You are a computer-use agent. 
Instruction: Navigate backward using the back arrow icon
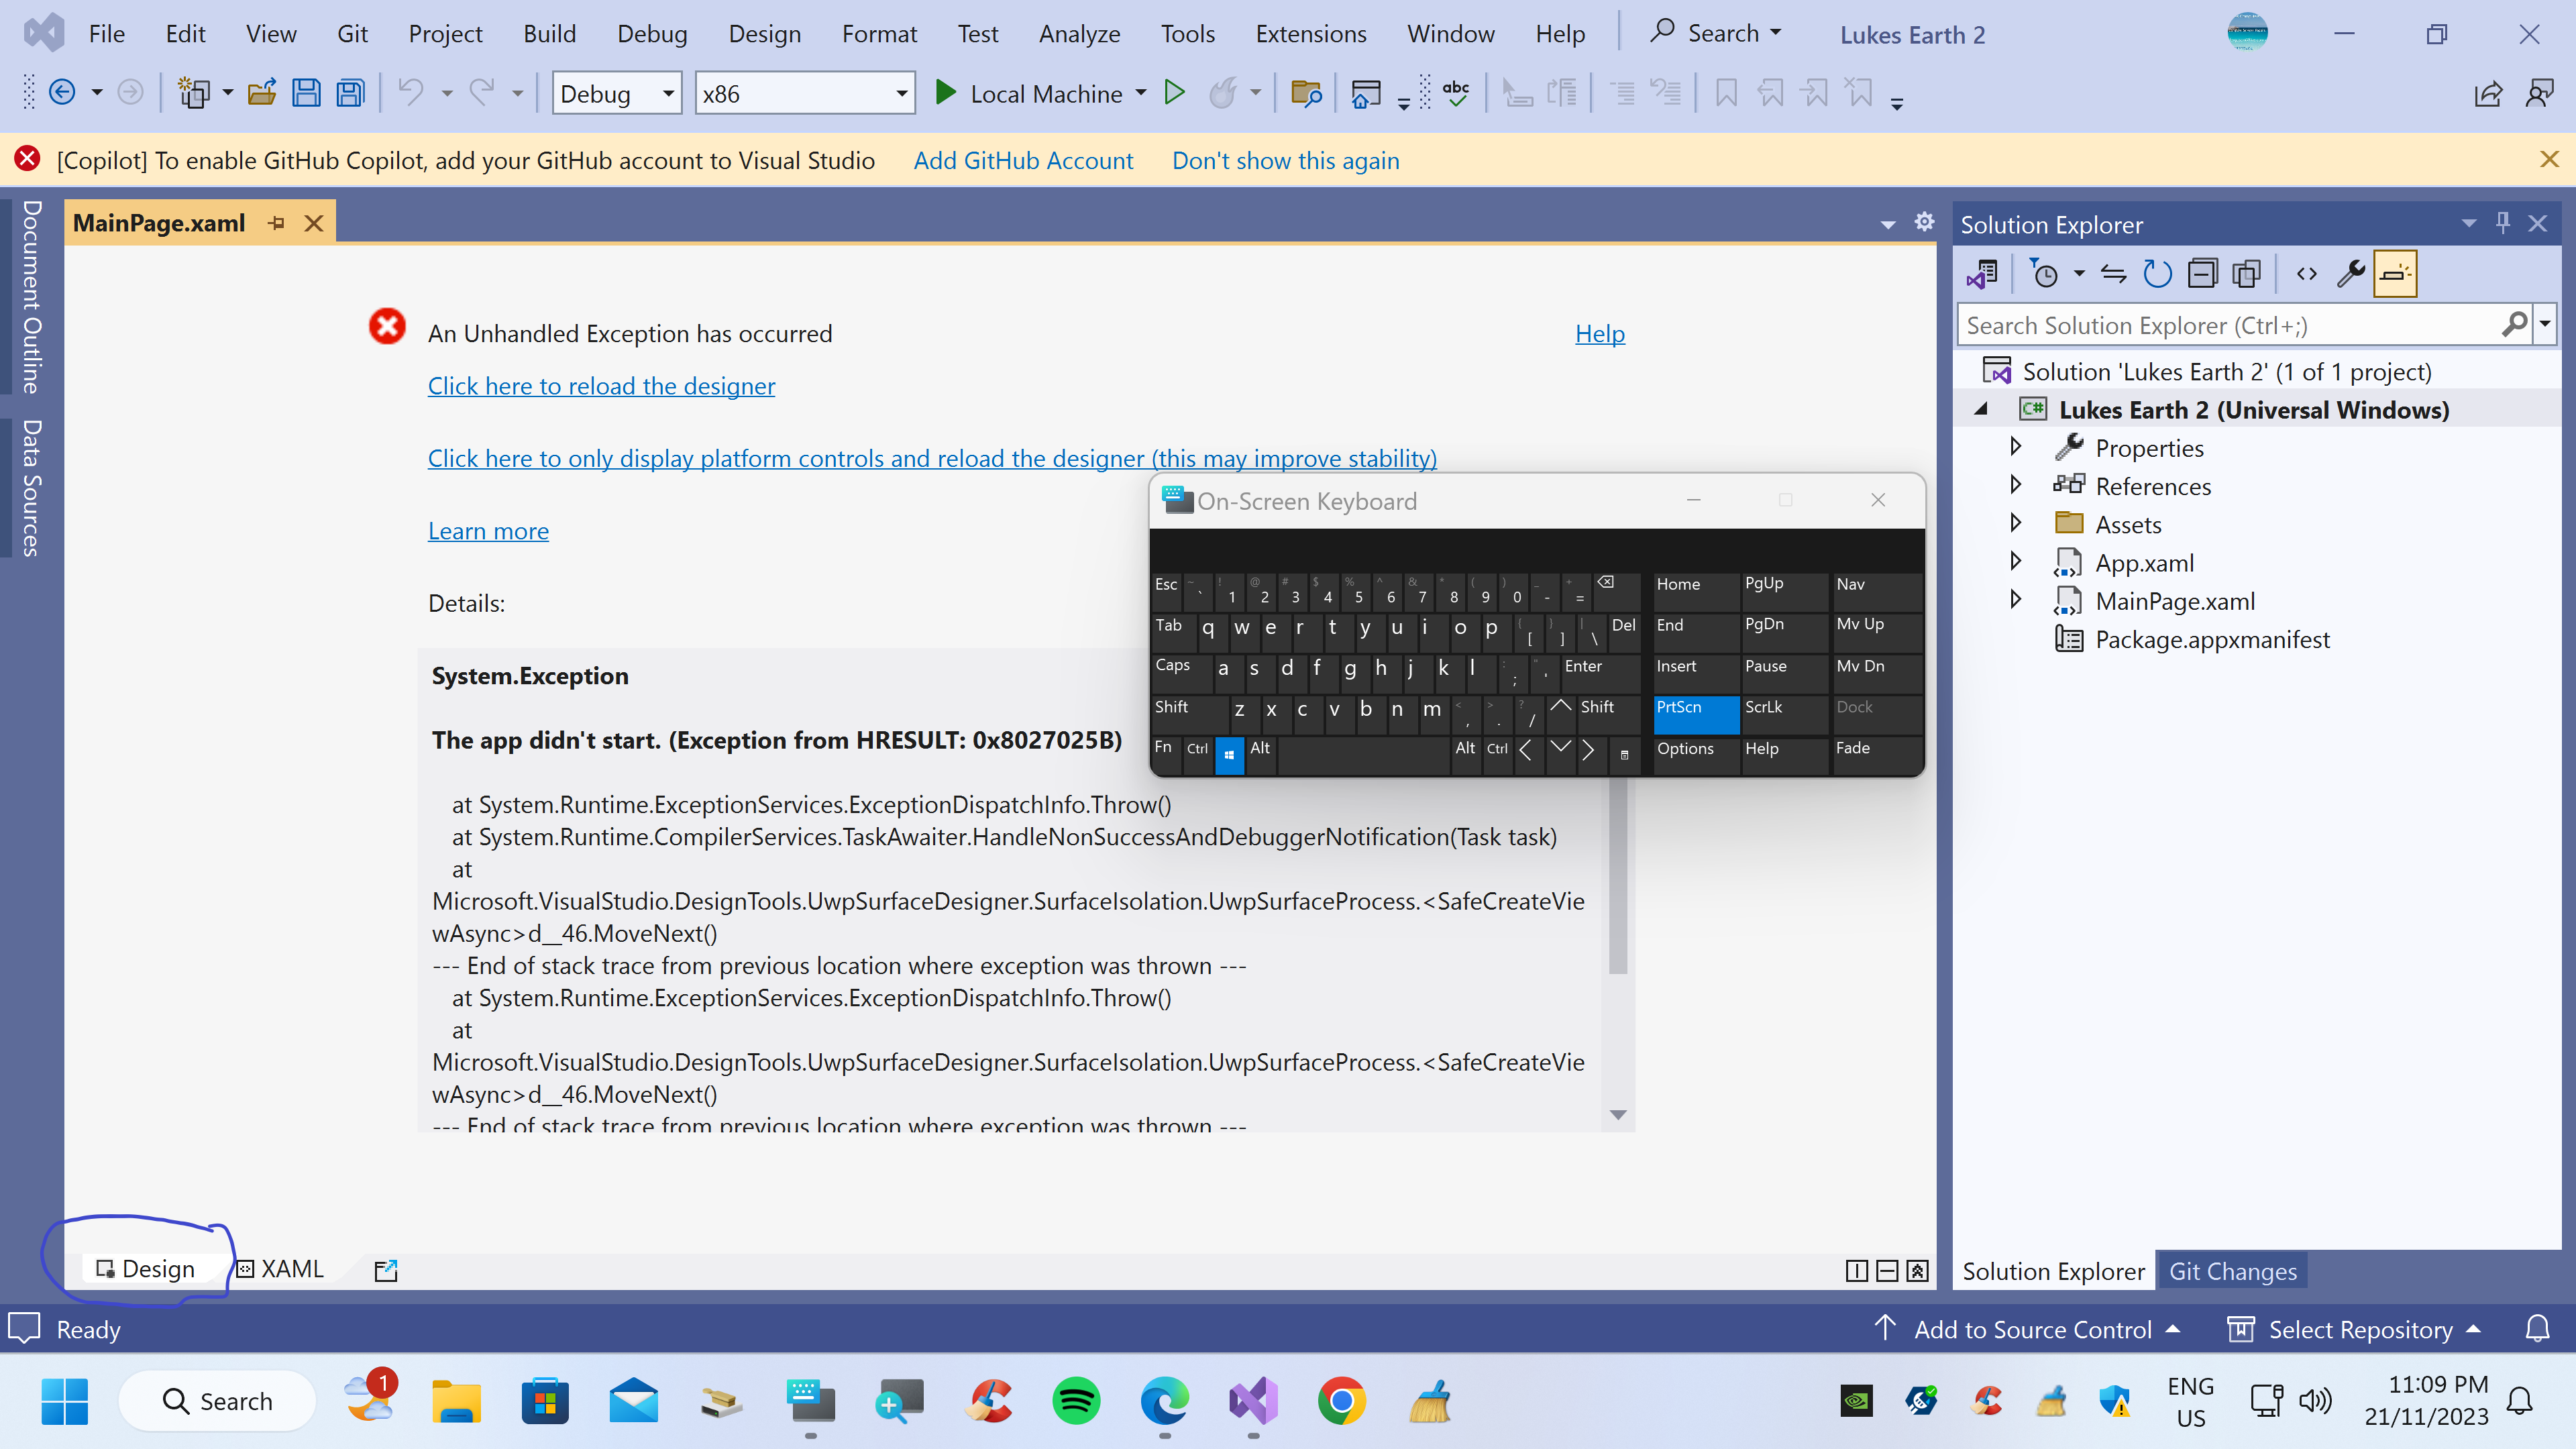62,92
